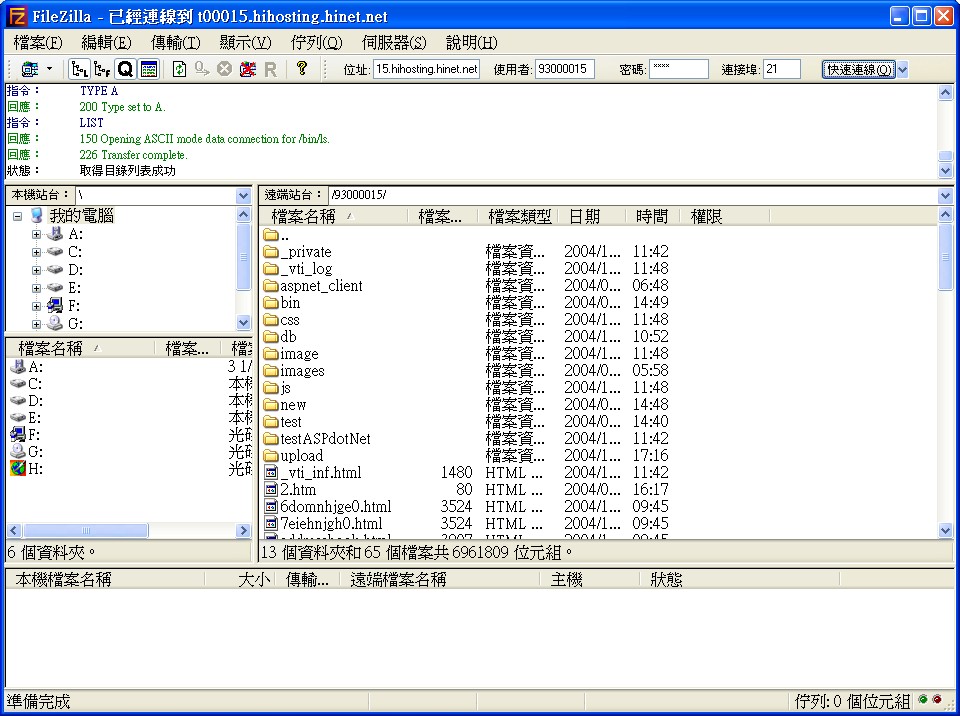The width and height of the screenshot is (960, 716).
Task: Refresh the file listing
Action: click(x=179, y=69)
